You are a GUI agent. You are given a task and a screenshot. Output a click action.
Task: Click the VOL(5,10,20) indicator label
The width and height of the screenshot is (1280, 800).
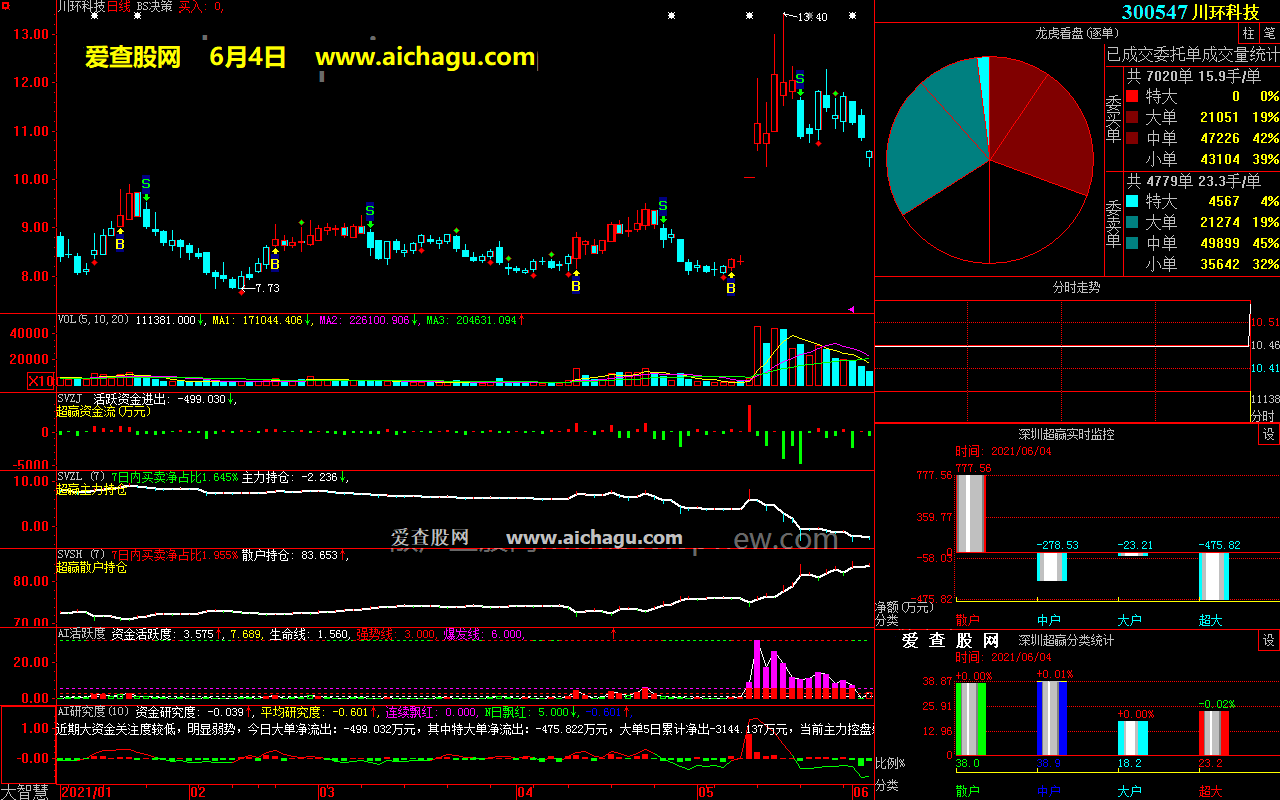pyautogui.click(x=94, y=321)
